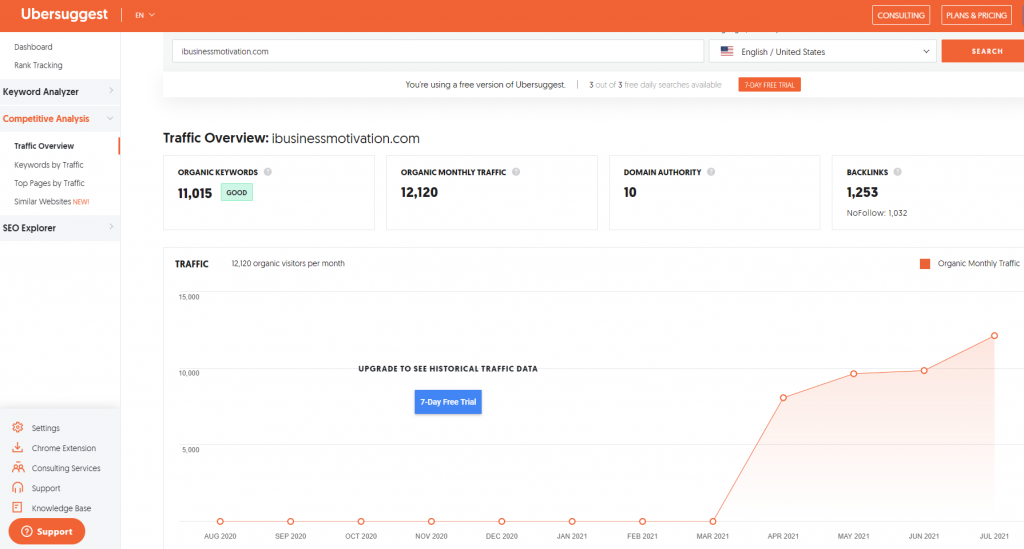Click the MAY 2021 chart data point
Viewport: 1024px width, 549px height.
(x=854, y=374)
